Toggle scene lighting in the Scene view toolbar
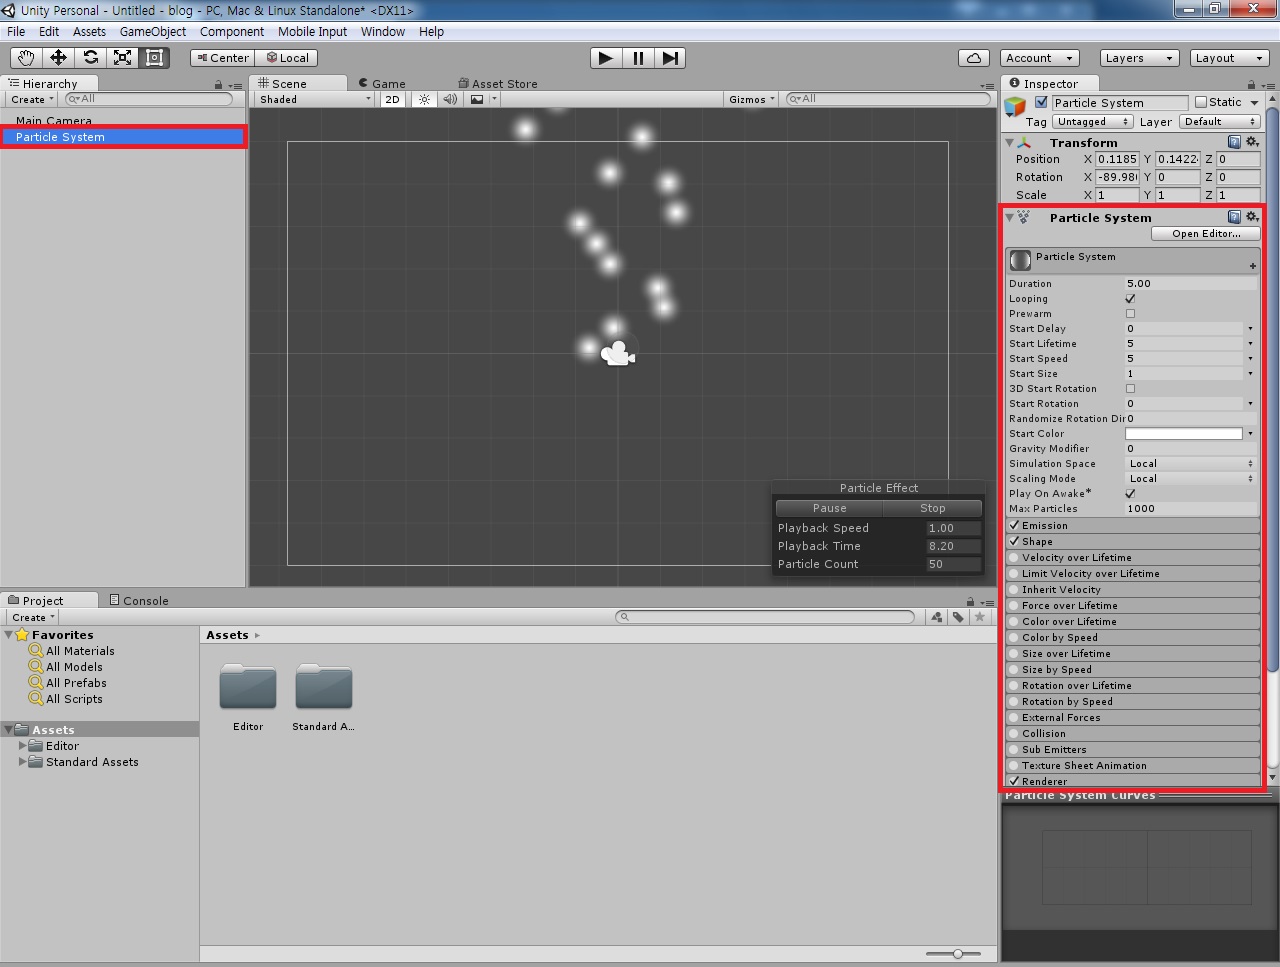Image resolution: width=1280 pixels, height=967 pixels. coord(424,99)
